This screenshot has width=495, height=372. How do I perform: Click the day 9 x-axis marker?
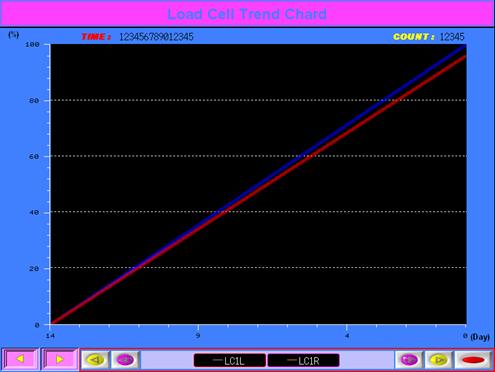click(198, 336)
